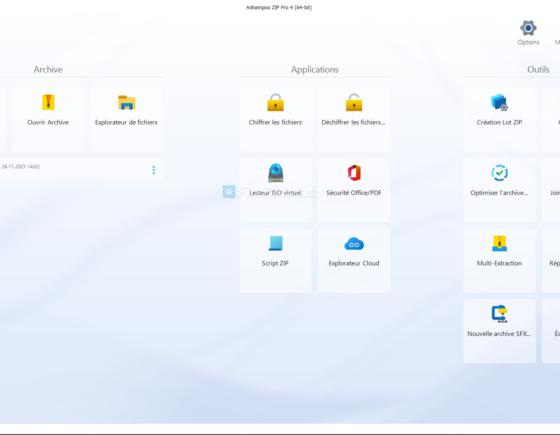Click the Script ZIP label
This screenshot has height=435, width=560.
tap(275, 263)
